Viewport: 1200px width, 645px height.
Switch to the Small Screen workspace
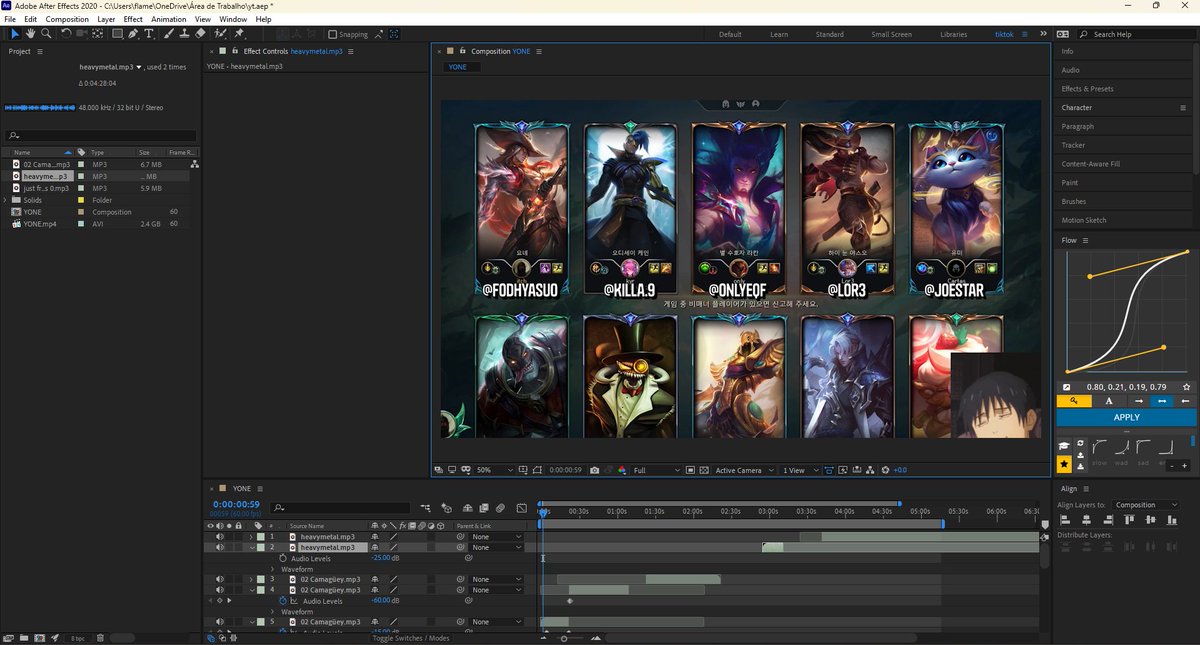point(891,34)
